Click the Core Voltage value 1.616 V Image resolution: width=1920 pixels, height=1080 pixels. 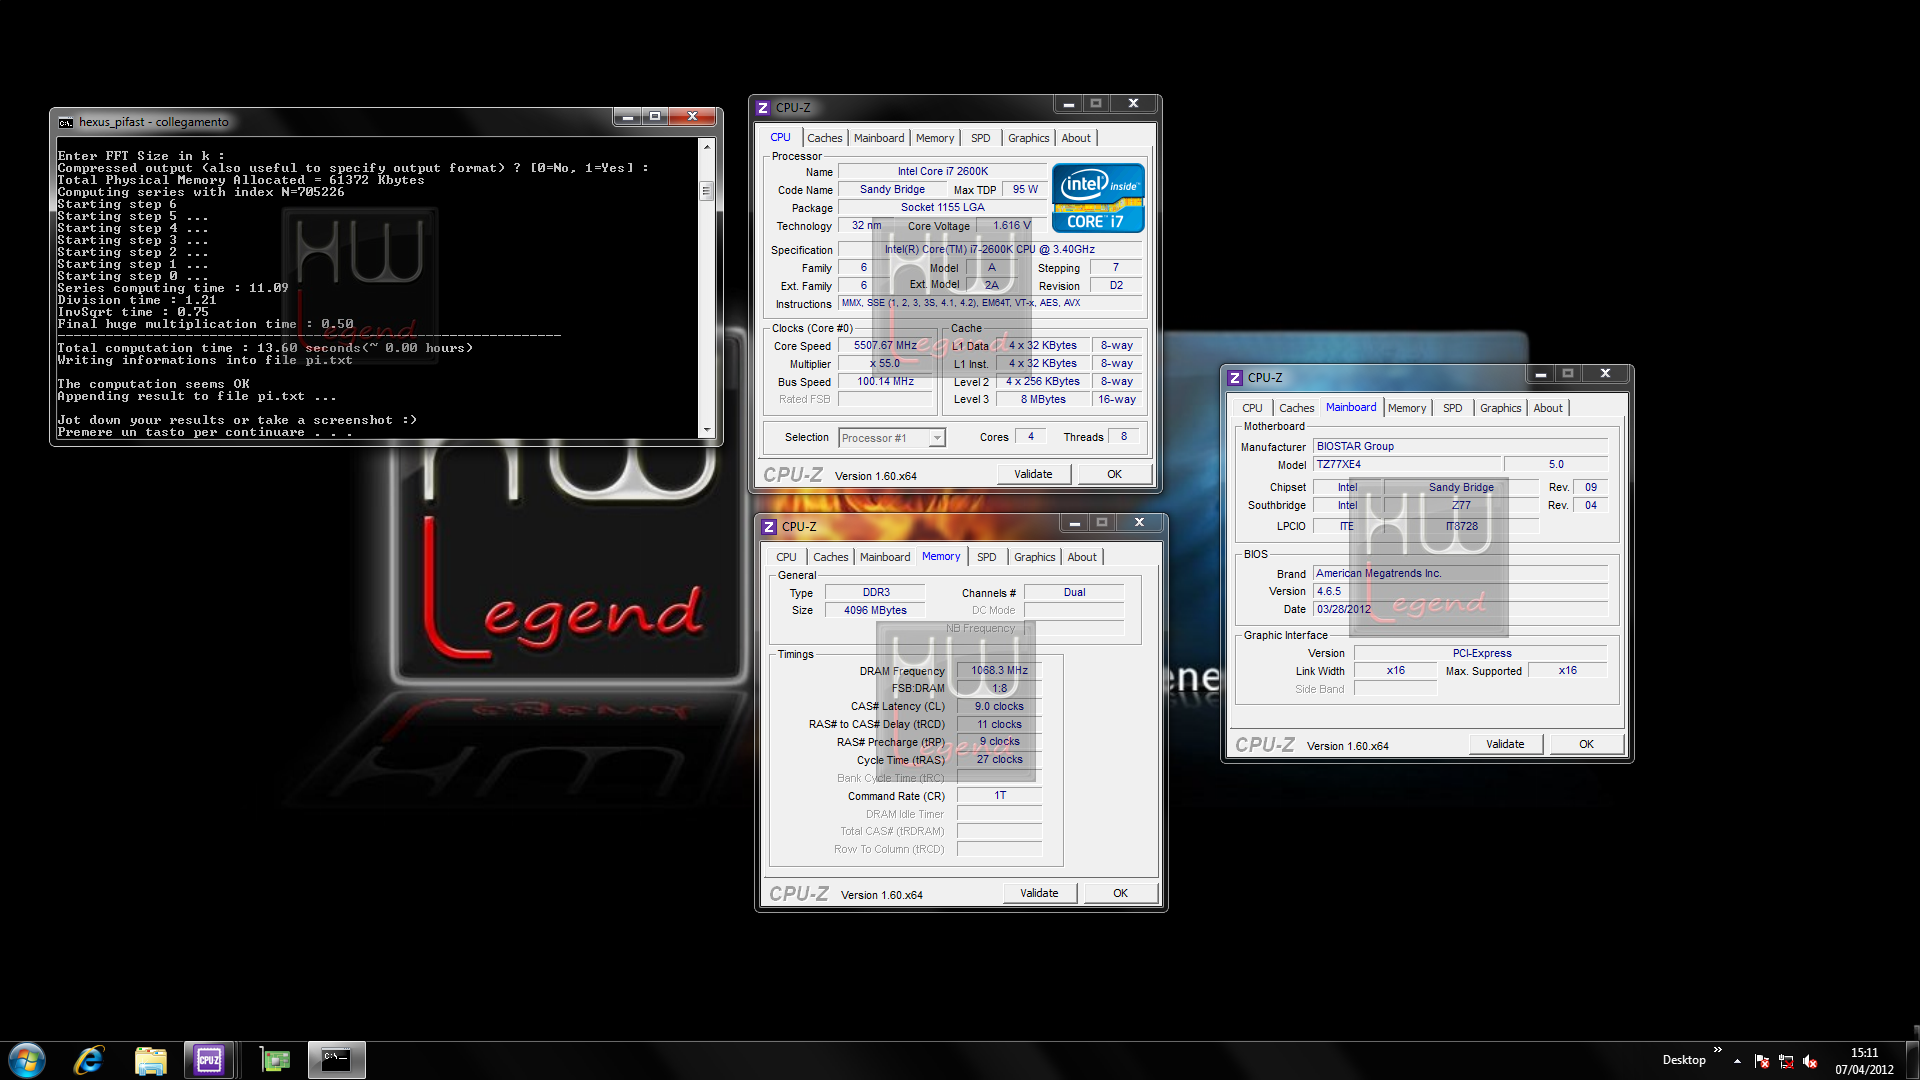1011,226
